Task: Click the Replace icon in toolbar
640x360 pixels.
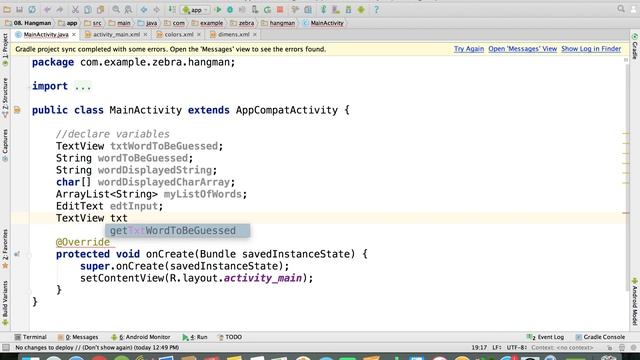Action: point(128,9)
